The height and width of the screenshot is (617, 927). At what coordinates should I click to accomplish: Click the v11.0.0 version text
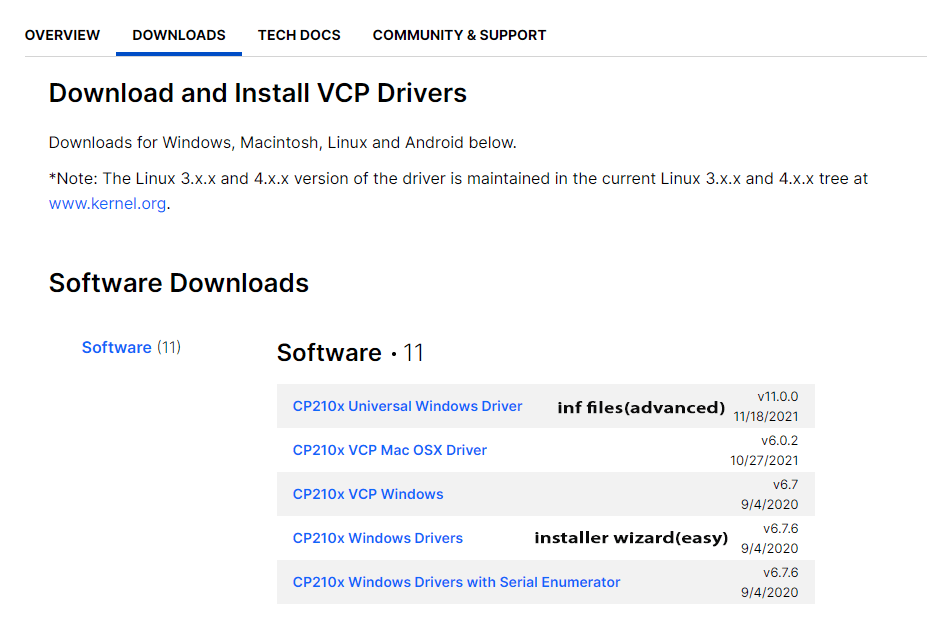click(777, 397)
